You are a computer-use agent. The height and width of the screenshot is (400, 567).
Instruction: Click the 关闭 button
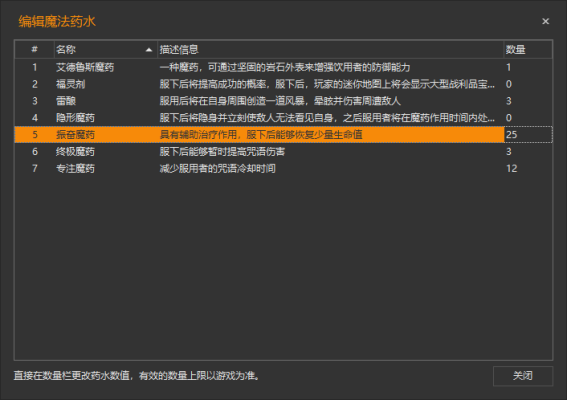523,376
